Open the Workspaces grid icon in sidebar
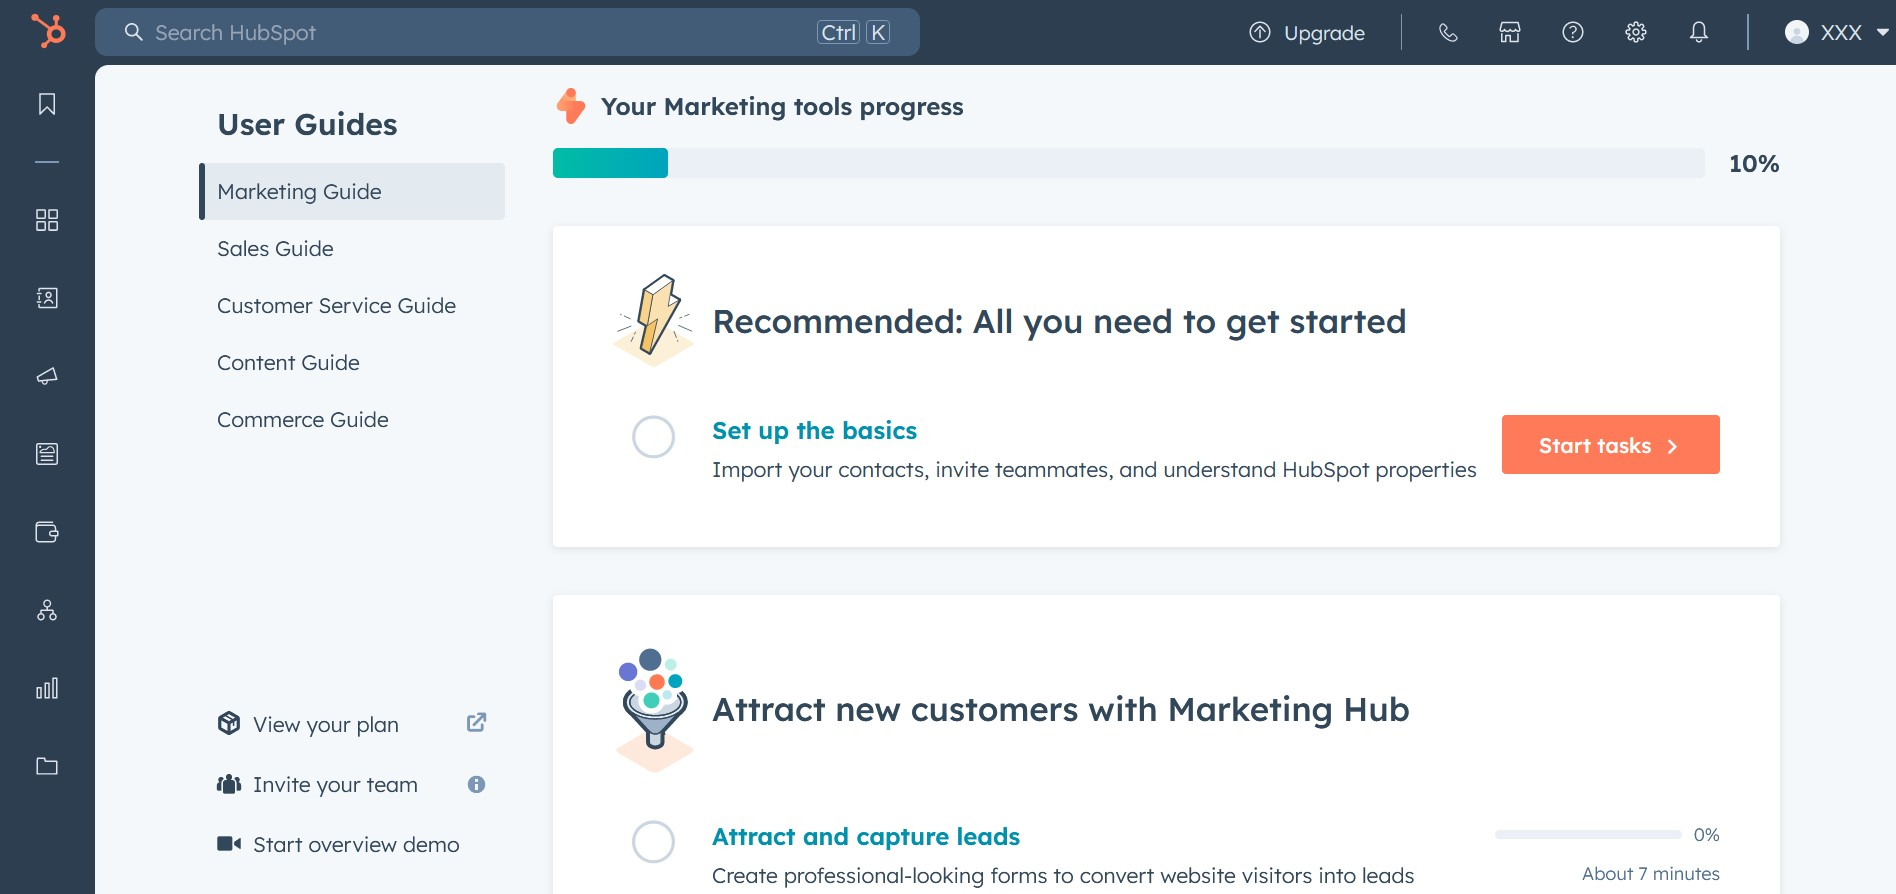This screenshot has width=1896, height=894. [47, 220]
